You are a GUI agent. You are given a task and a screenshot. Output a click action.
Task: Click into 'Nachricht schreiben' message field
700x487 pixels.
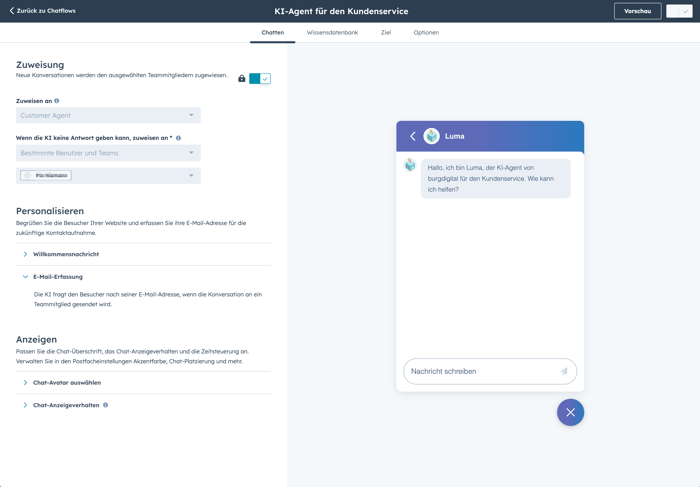click(x=490, y=371)
